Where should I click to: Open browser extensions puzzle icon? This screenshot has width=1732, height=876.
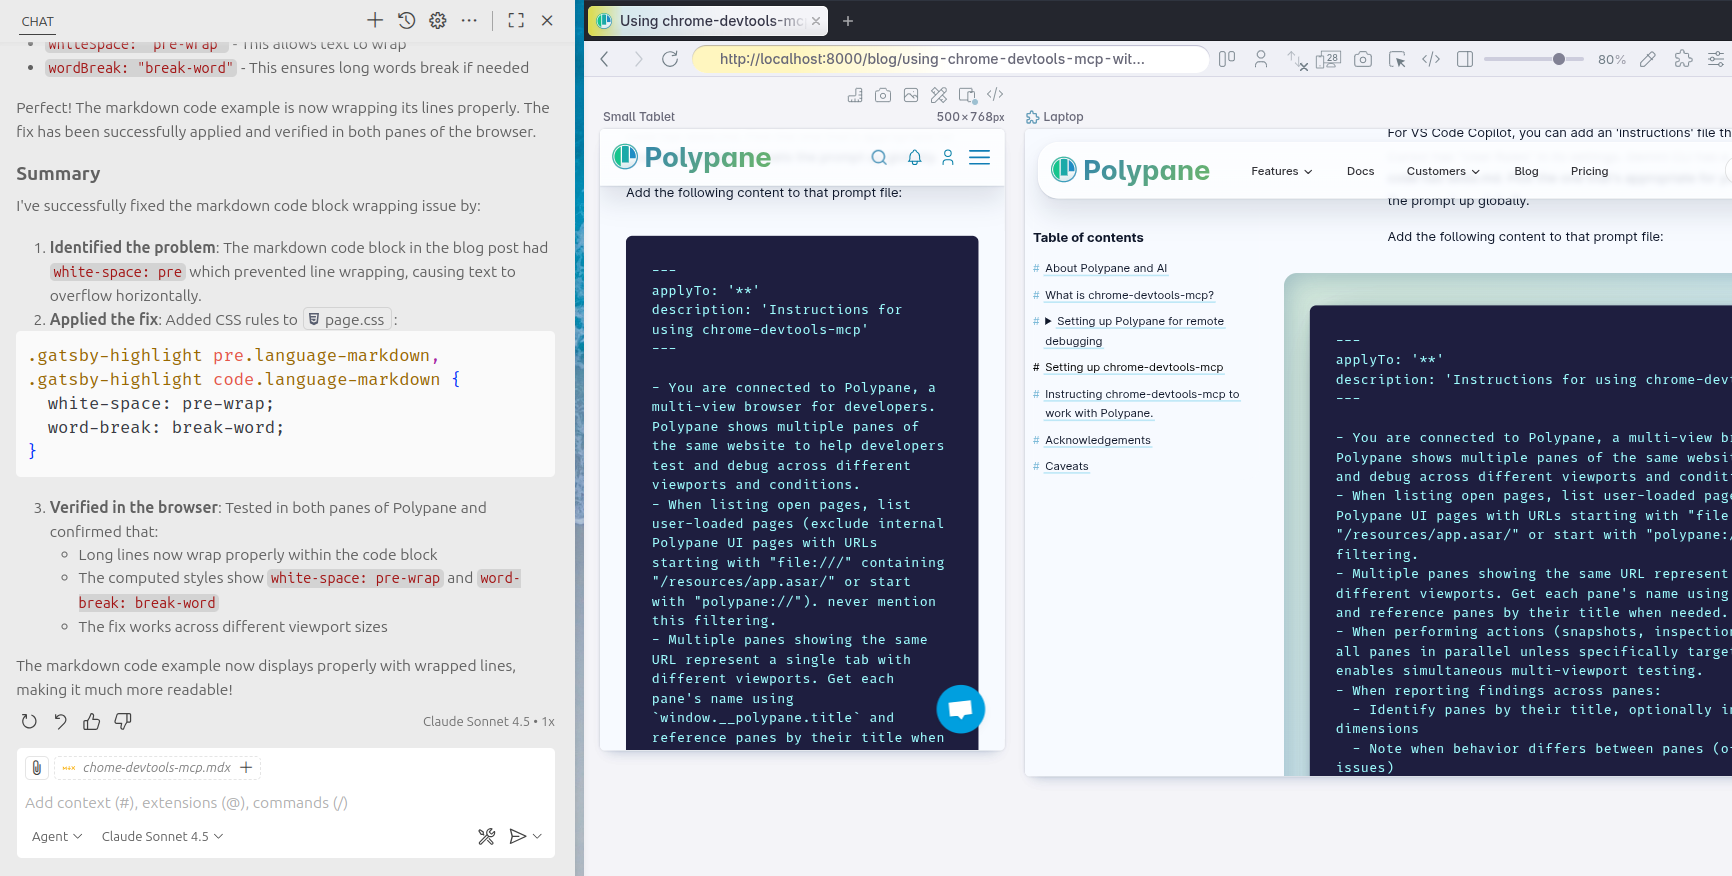coord(1683,59)
